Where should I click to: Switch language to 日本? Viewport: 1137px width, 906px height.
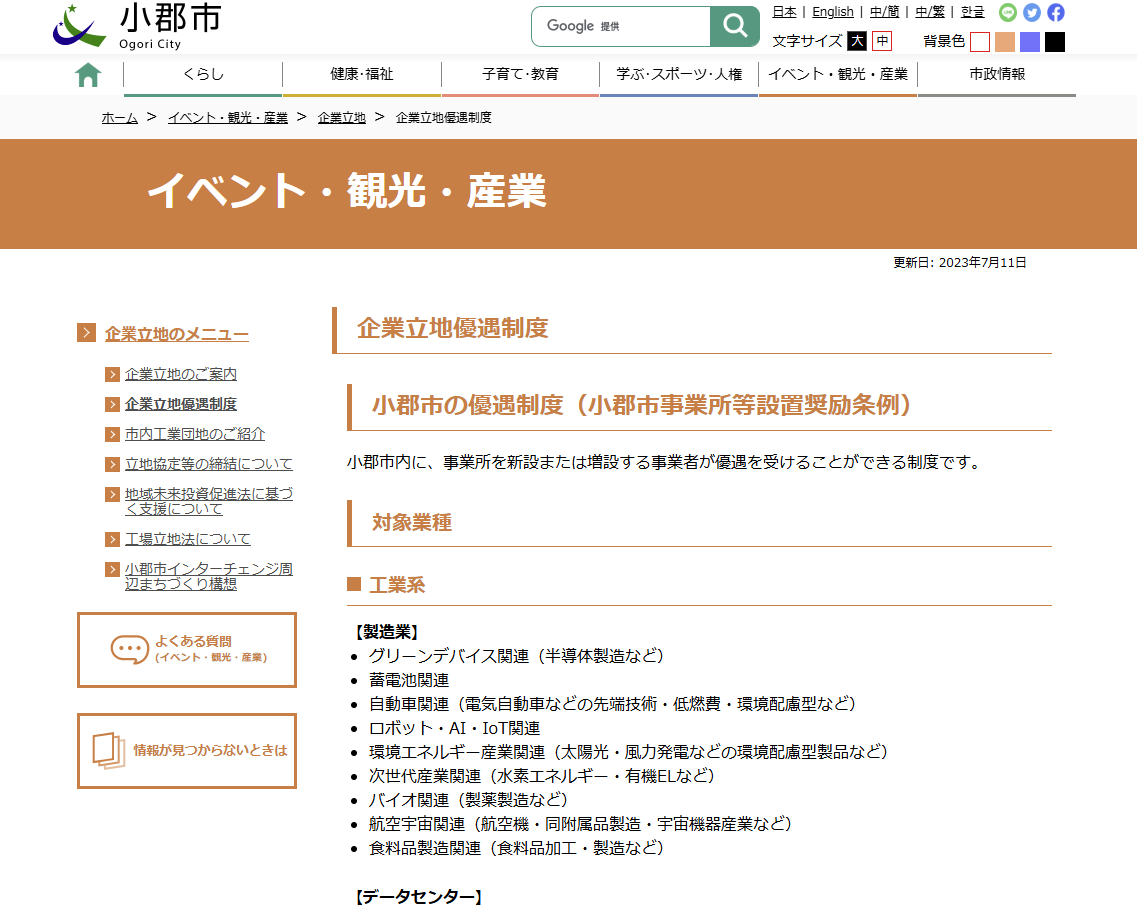pyautogui.click(x=784, y=12)
